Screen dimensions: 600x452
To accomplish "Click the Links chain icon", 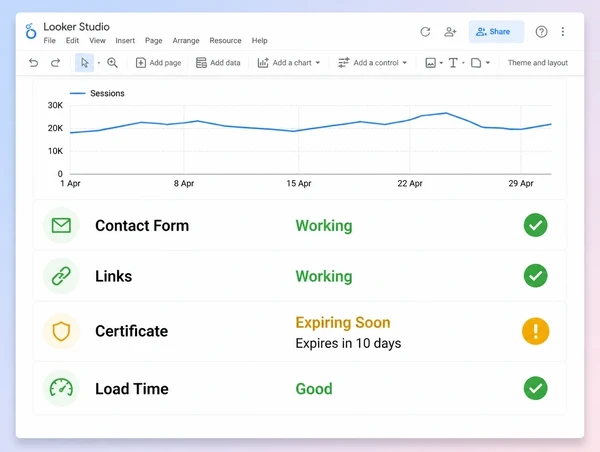I will [61, 276].
